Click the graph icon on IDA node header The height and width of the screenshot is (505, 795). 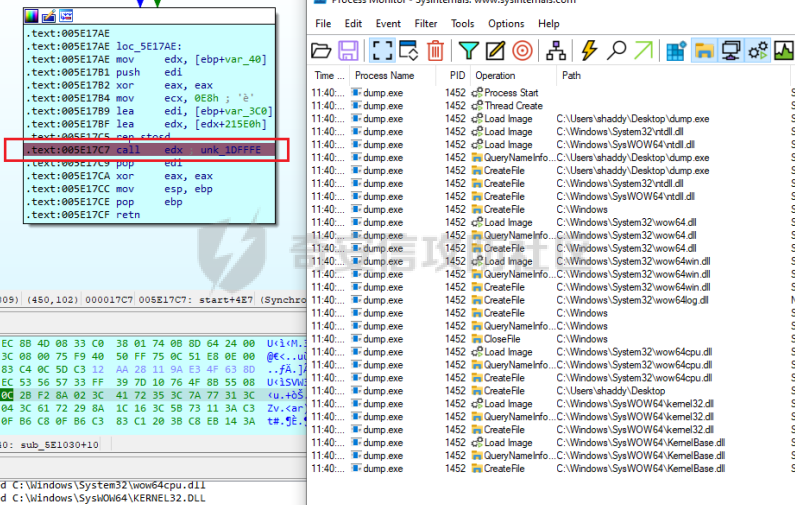tap(66, 16)
